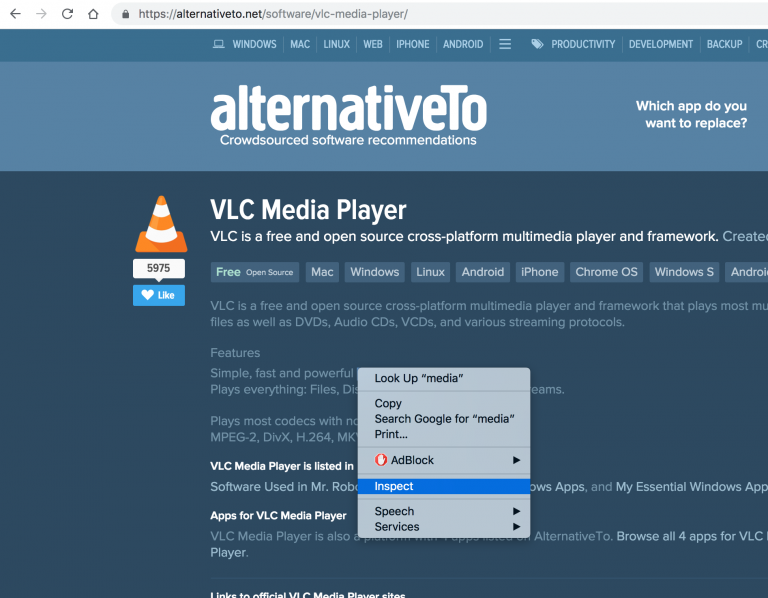Select Look Up "media" in context menu
This screenshot has height=598, width=768.
pyautogui.click(x=444, y=378)
